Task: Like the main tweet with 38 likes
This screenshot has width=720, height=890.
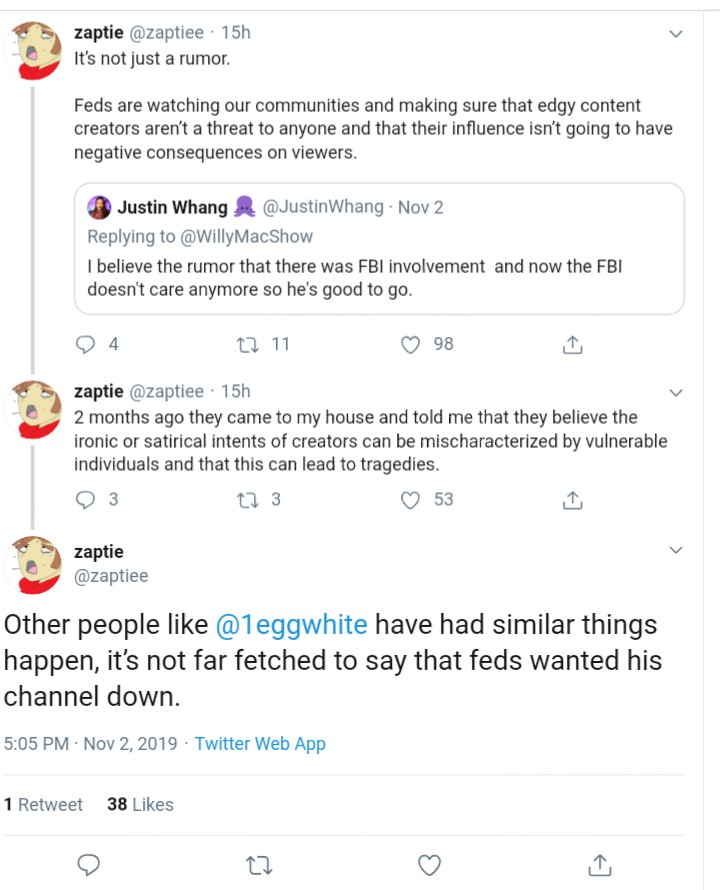Action: click(429, 865)
